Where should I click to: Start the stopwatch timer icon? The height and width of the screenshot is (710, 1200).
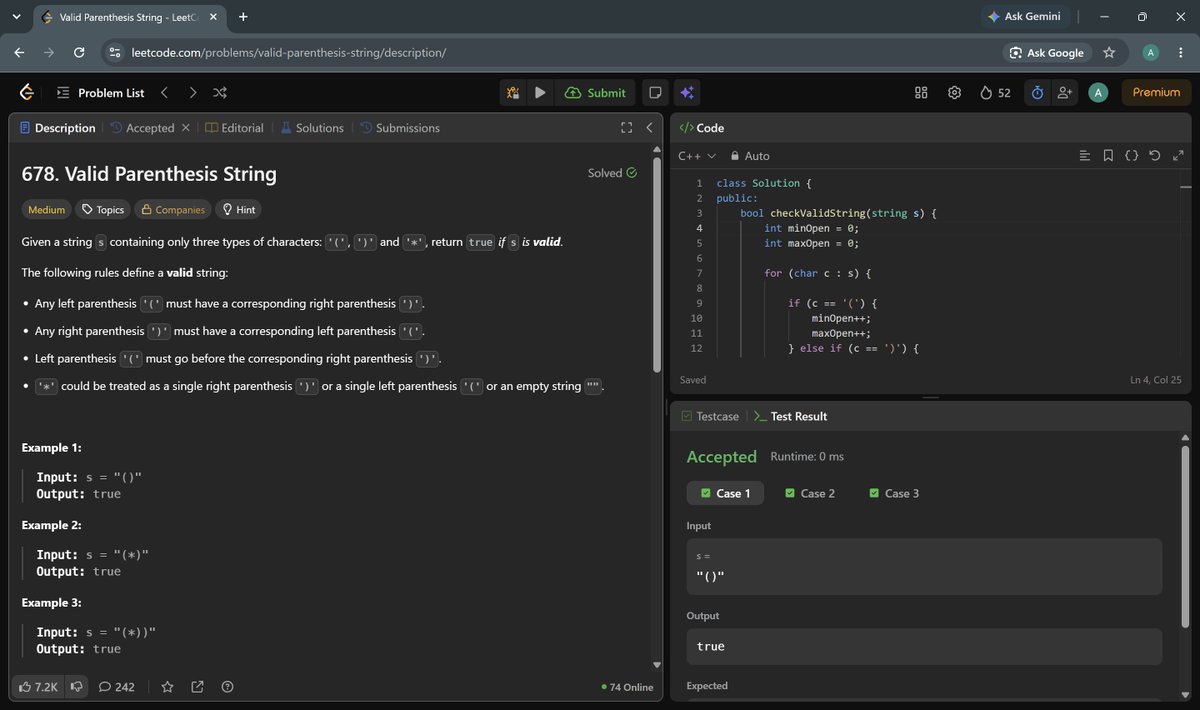(x=1037, y=93)
